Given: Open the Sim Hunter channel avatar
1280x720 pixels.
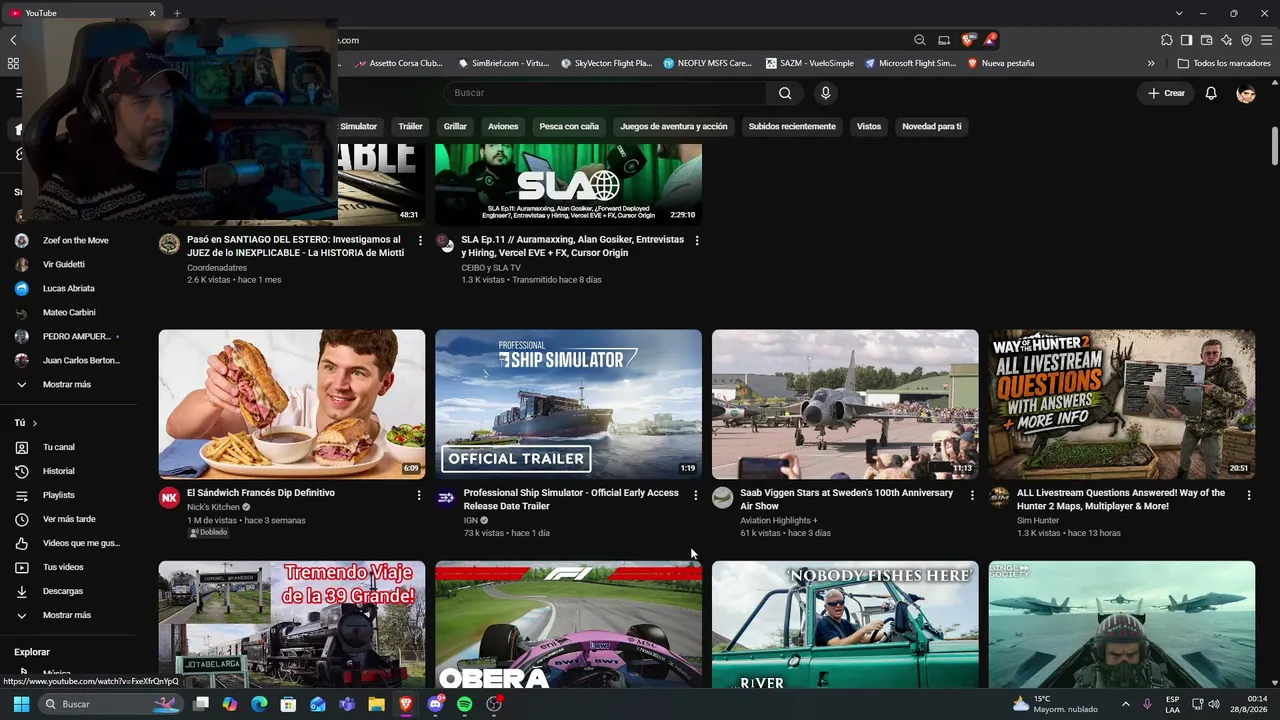Looking at the screenshot, I should point(999,498).
